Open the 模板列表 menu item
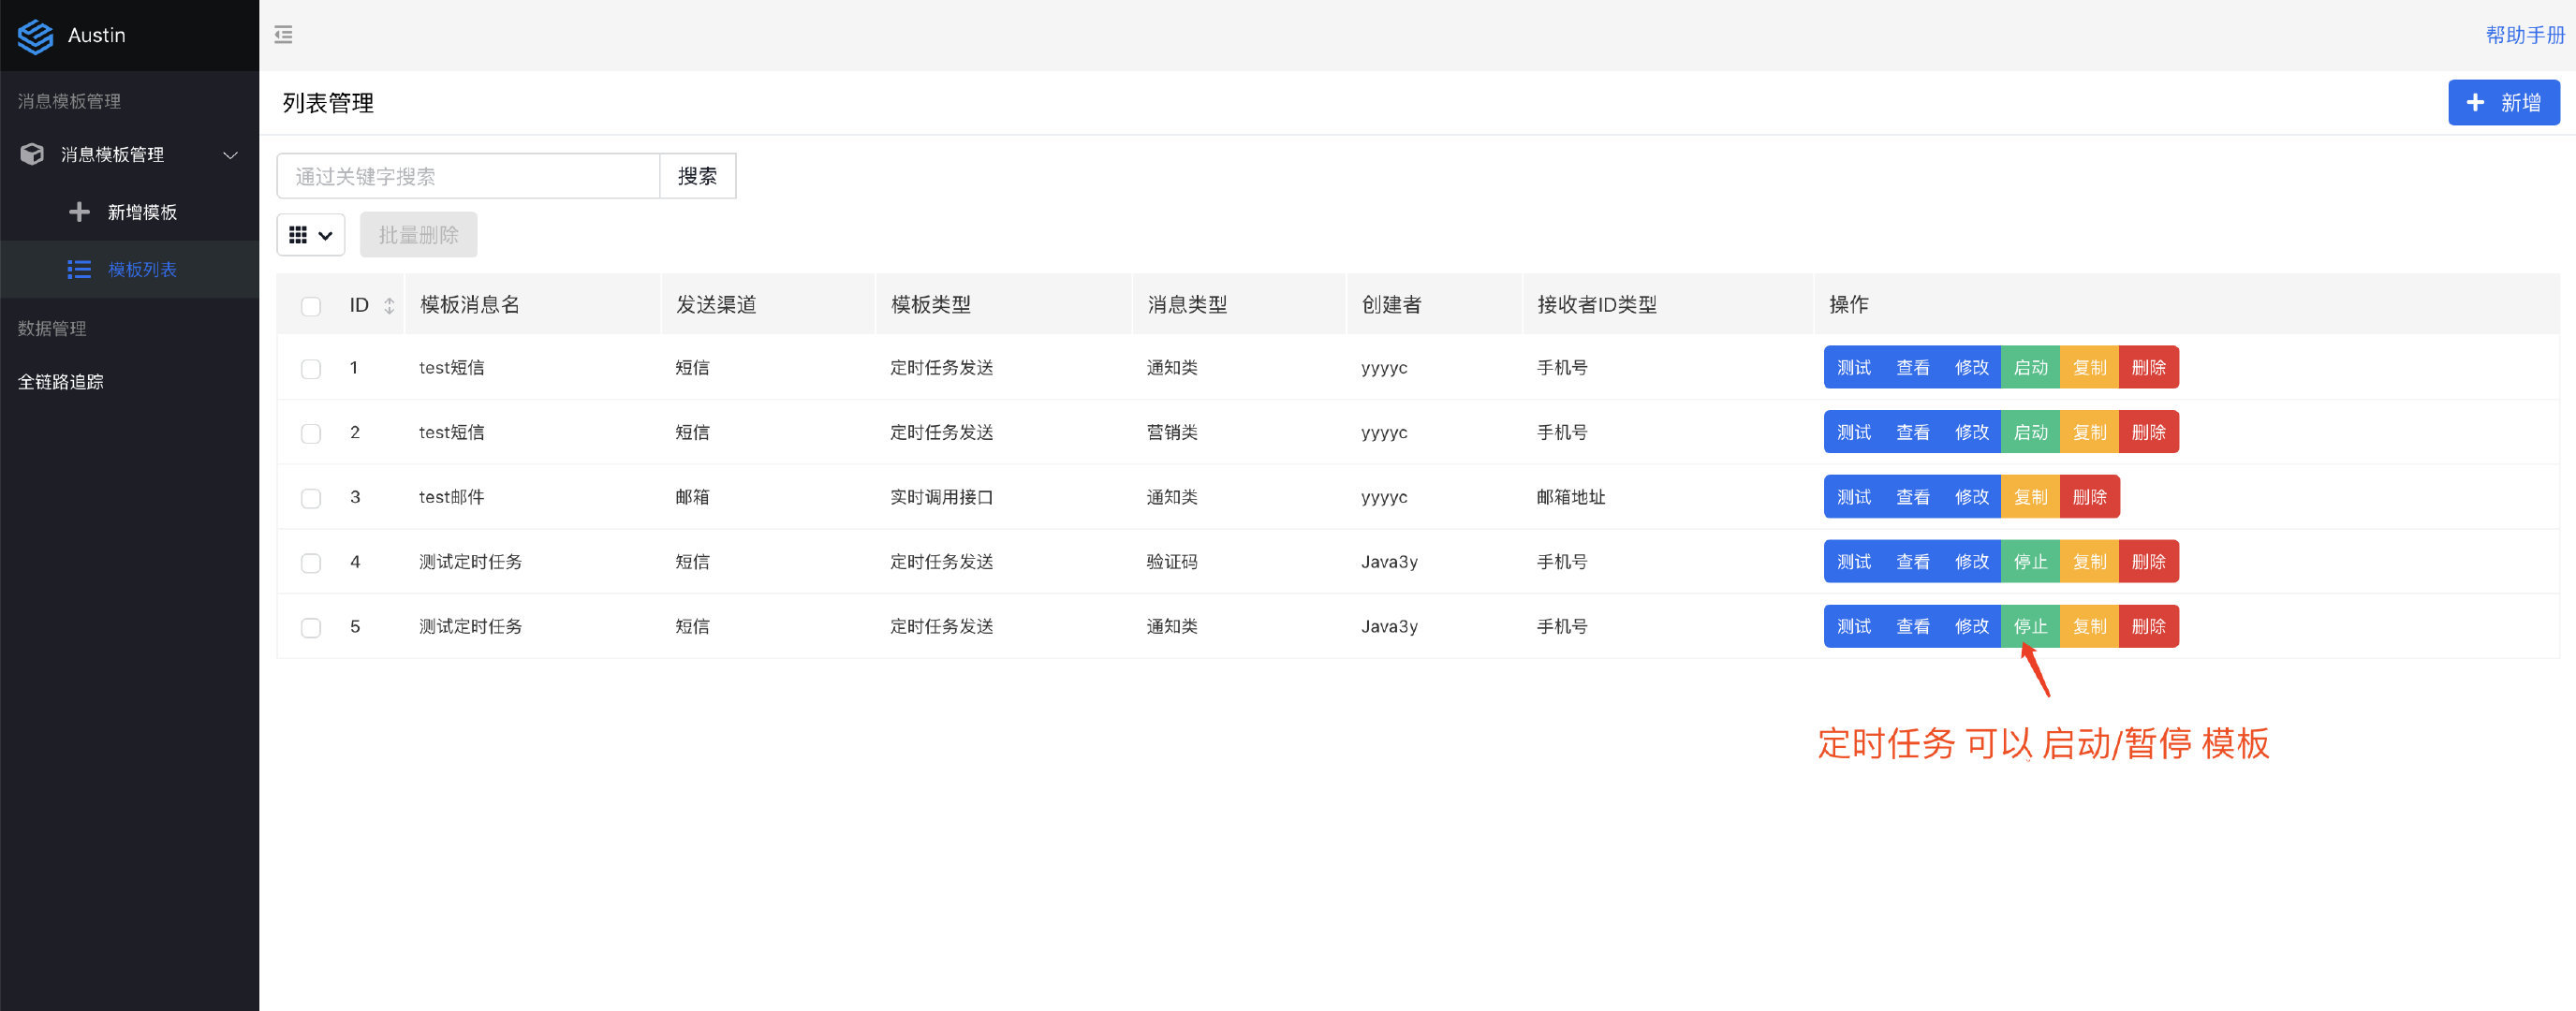 tap(130, 269)
